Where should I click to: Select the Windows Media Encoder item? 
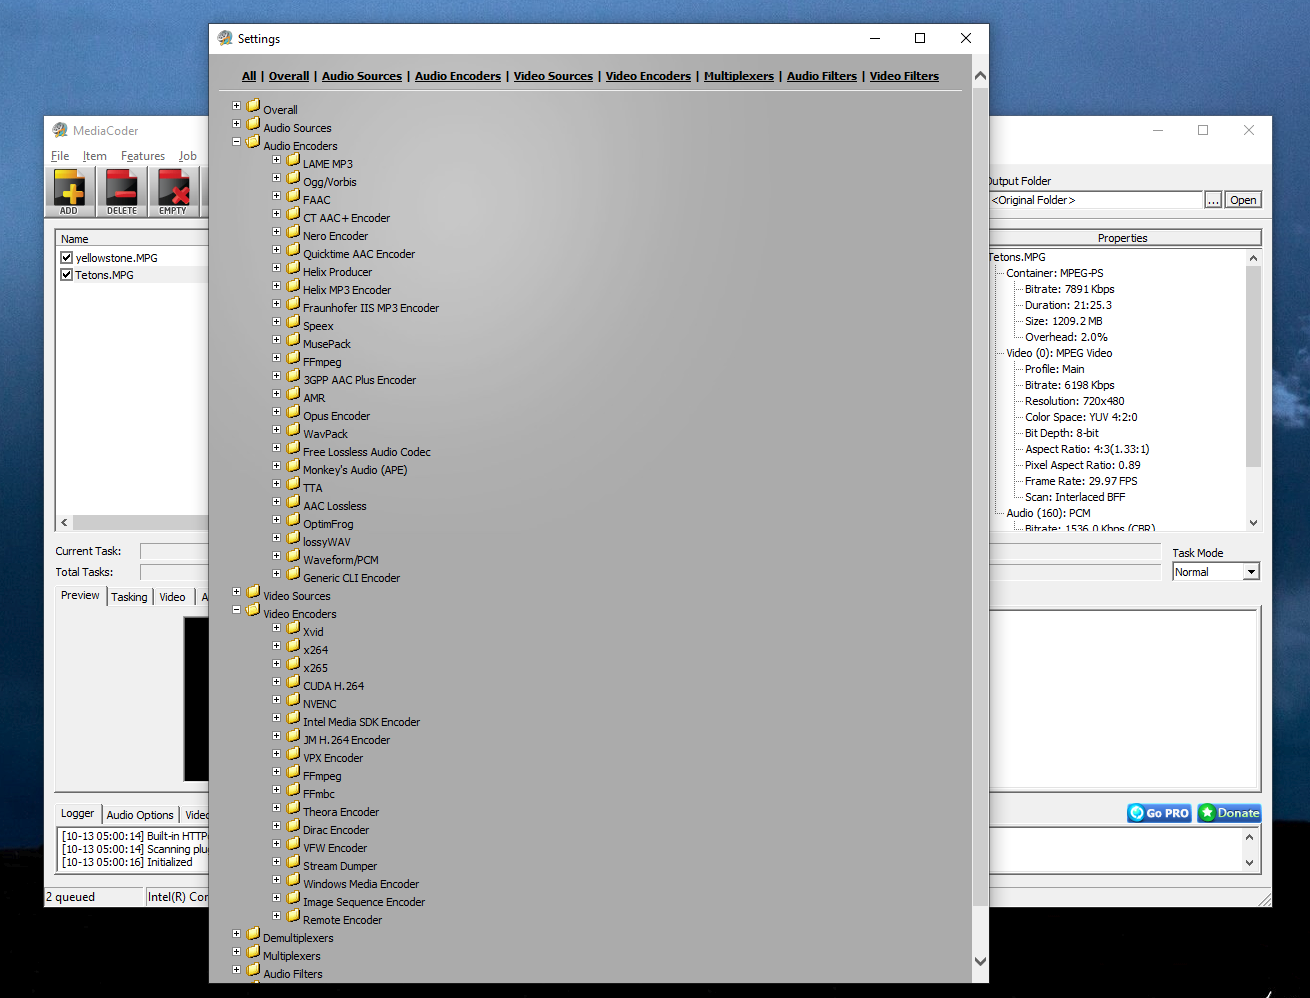361,884
